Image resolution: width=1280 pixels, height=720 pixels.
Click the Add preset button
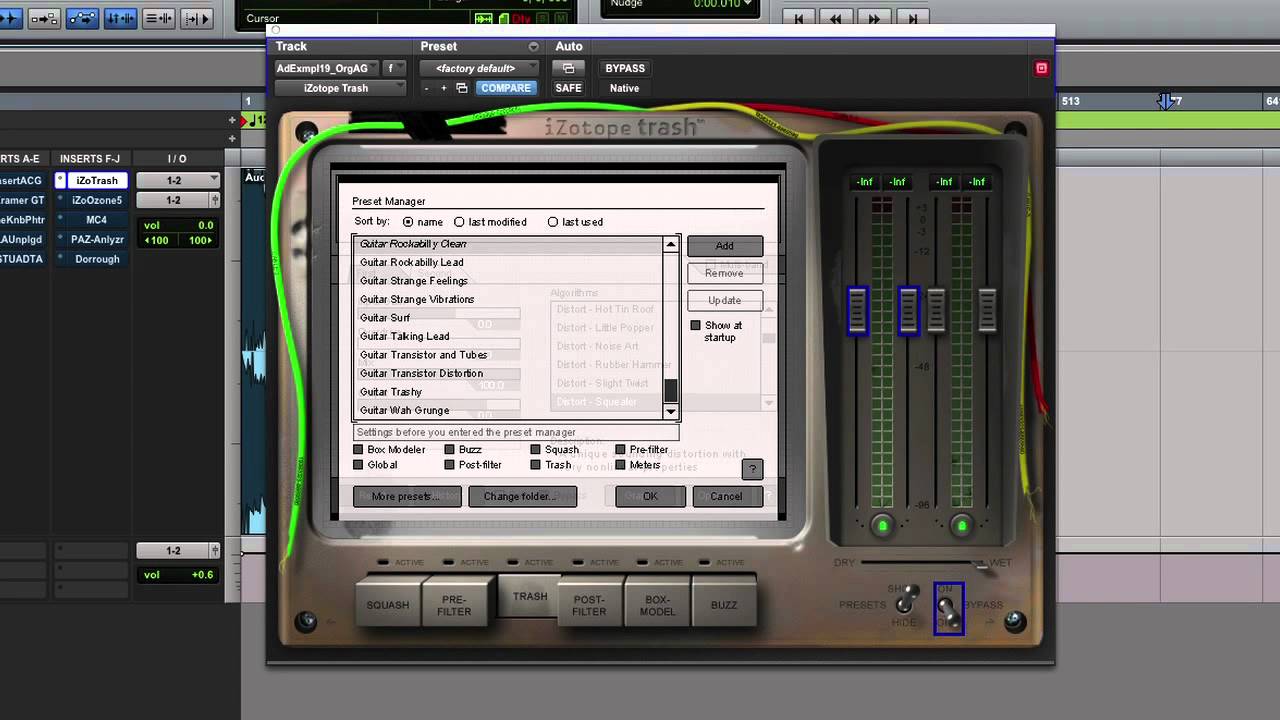(725, 246)
